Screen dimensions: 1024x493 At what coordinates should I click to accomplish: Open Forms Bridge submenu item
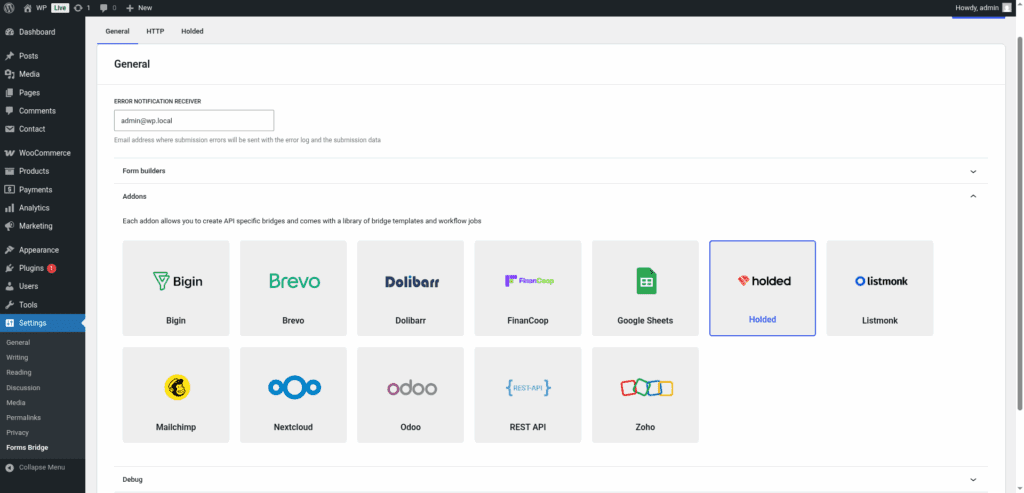27,447
